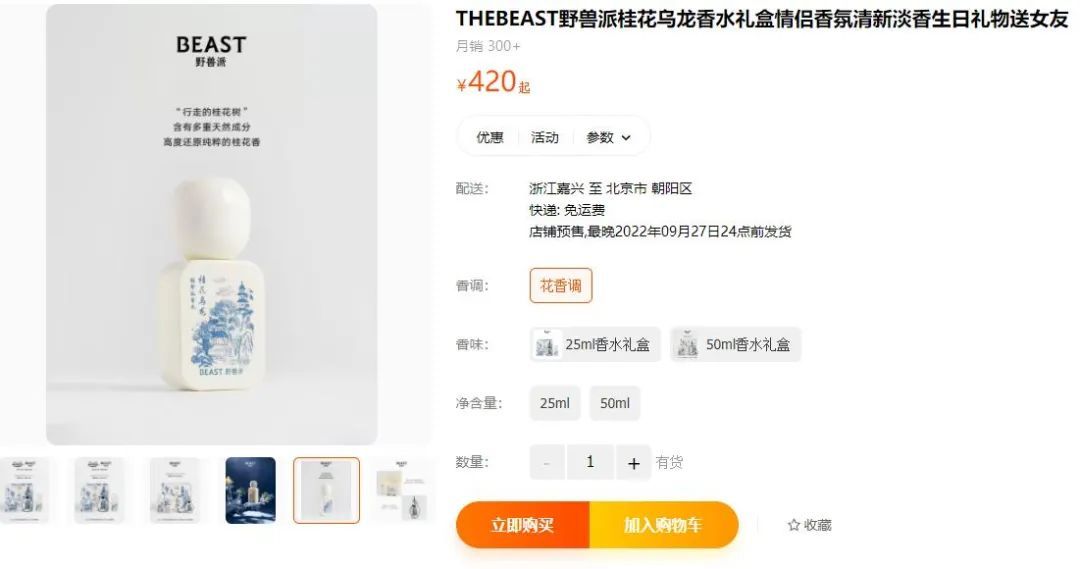View the dark blue night-scene thumbnail
The height and width of the screenshot is (569, 1080).
point(250,490)
